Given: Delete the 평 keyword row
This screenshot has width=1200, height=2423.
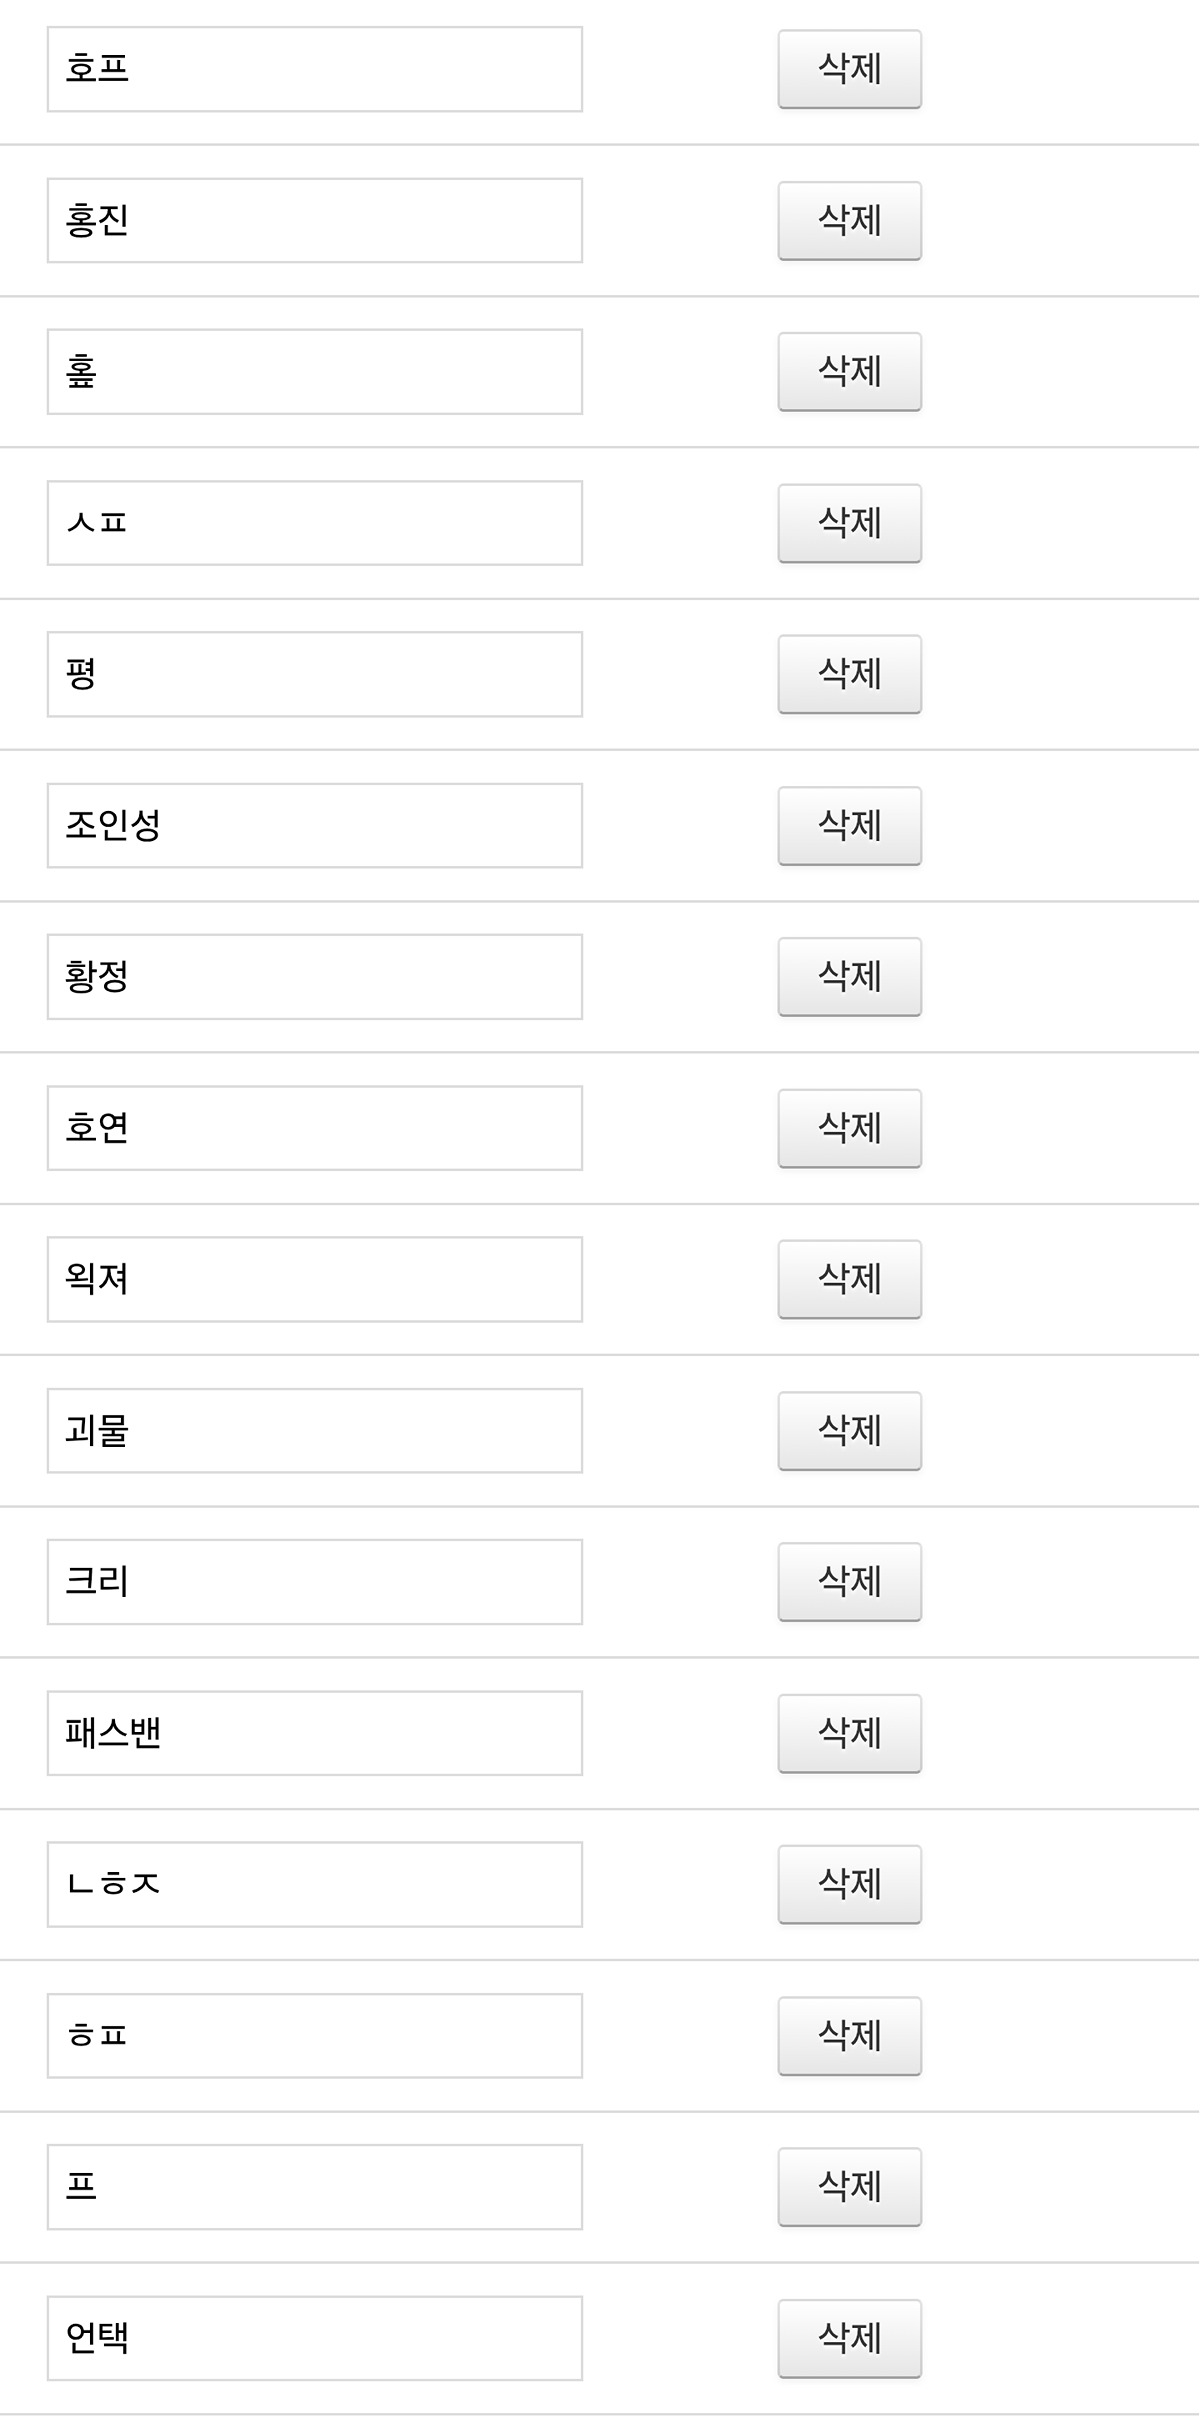Looking at the screenshot, I should pyautogui.click(x=850, y=674).
